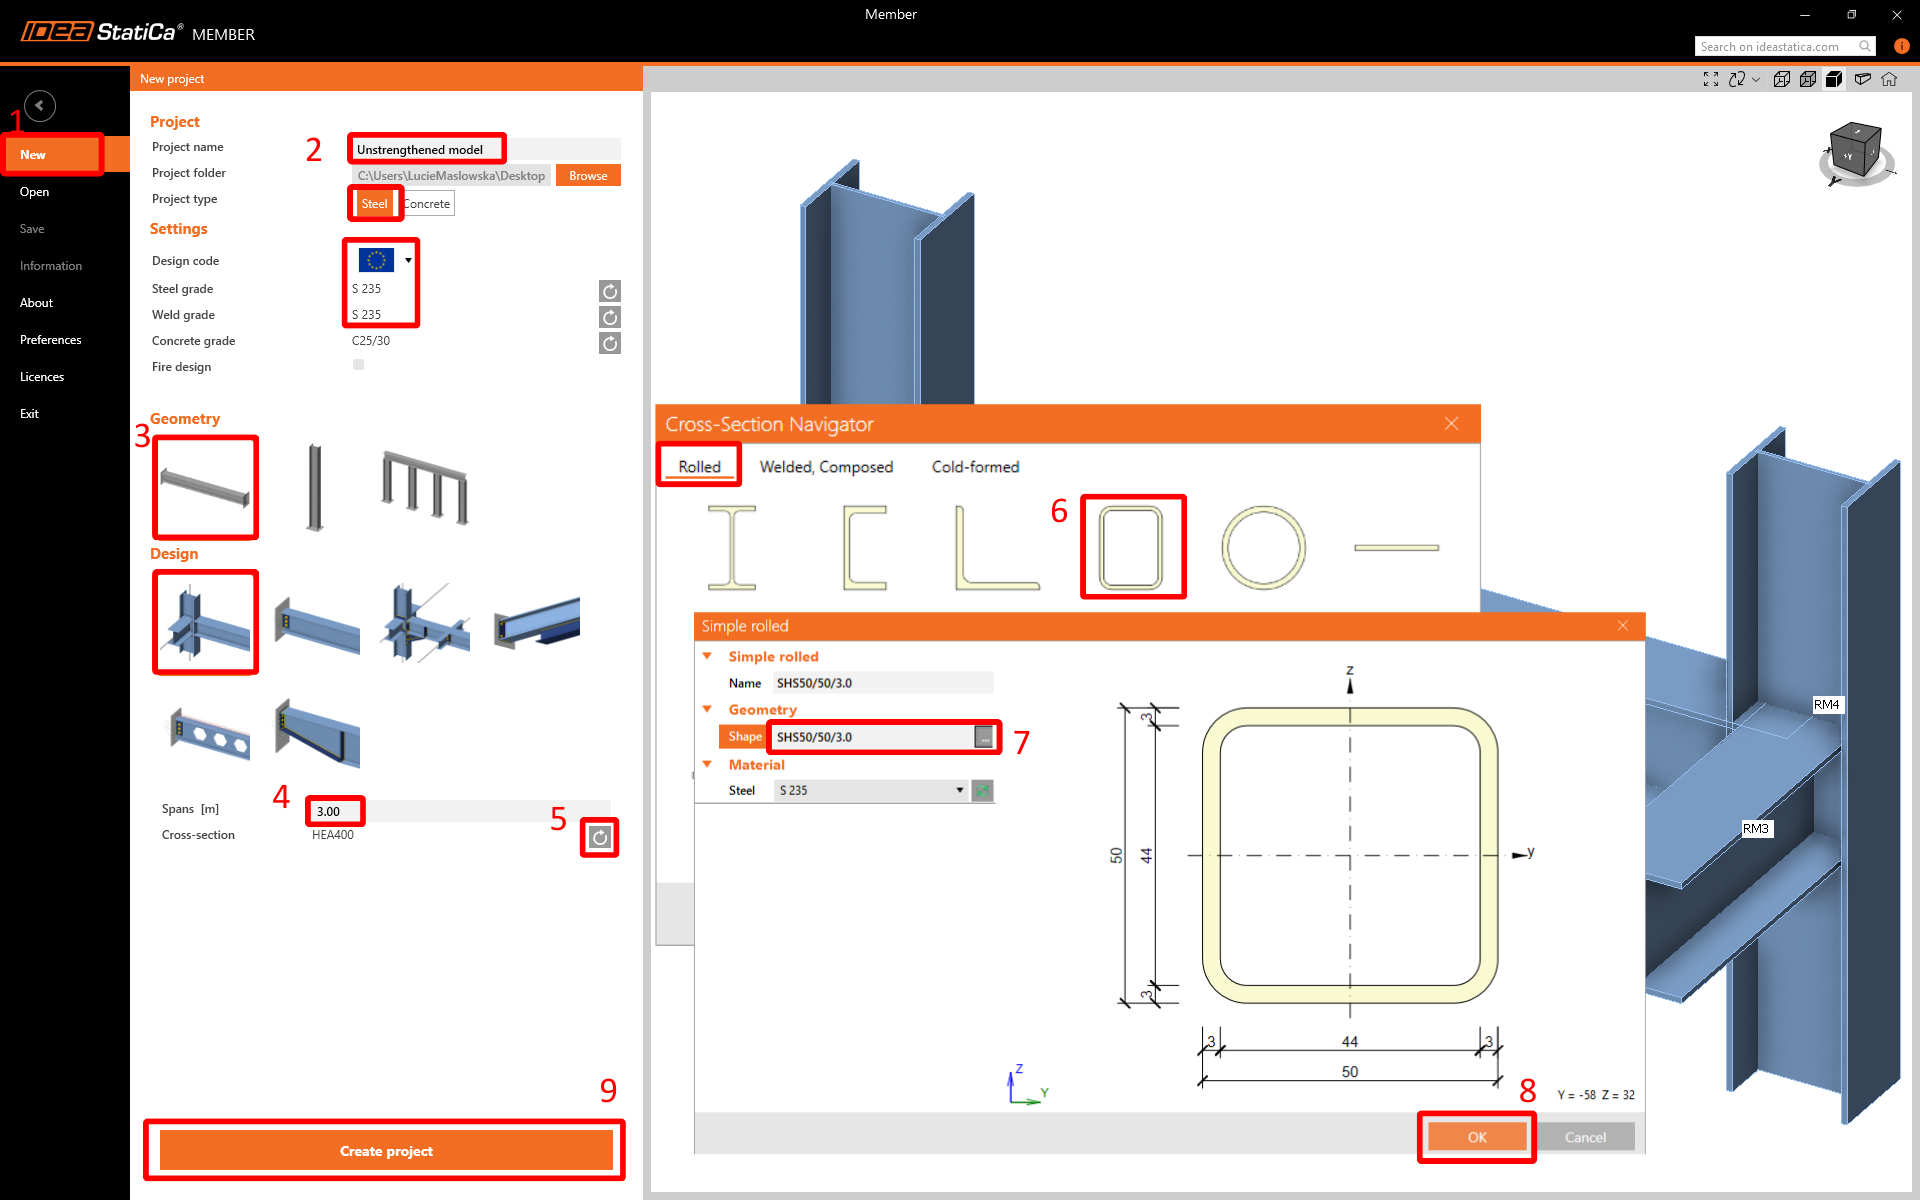This screenshot has height=1200, width=1920.
Task: Toggle the Fire design checkbox
Action: point(358,365)
